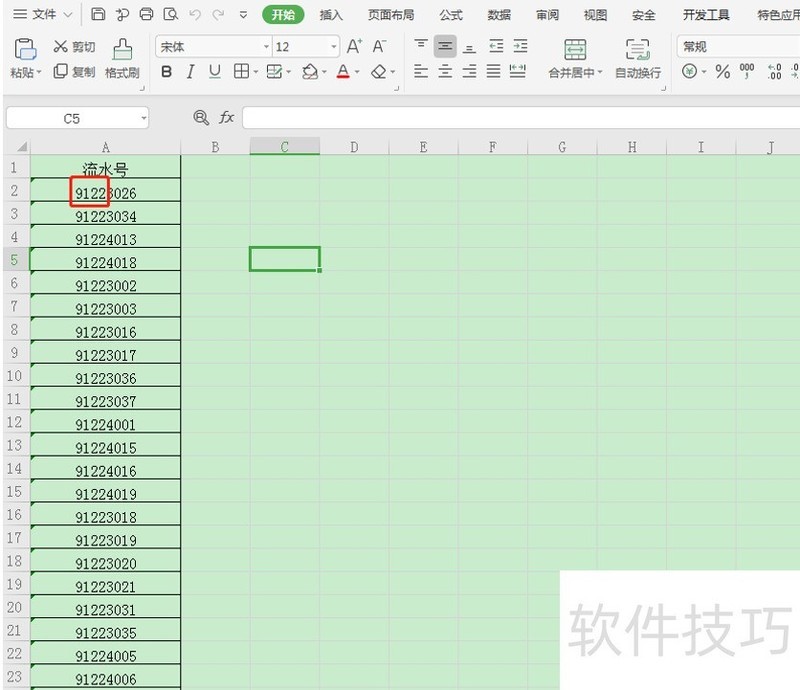Pick the red font color swatch
The image size is (800, 690).
tap(342, 72)
